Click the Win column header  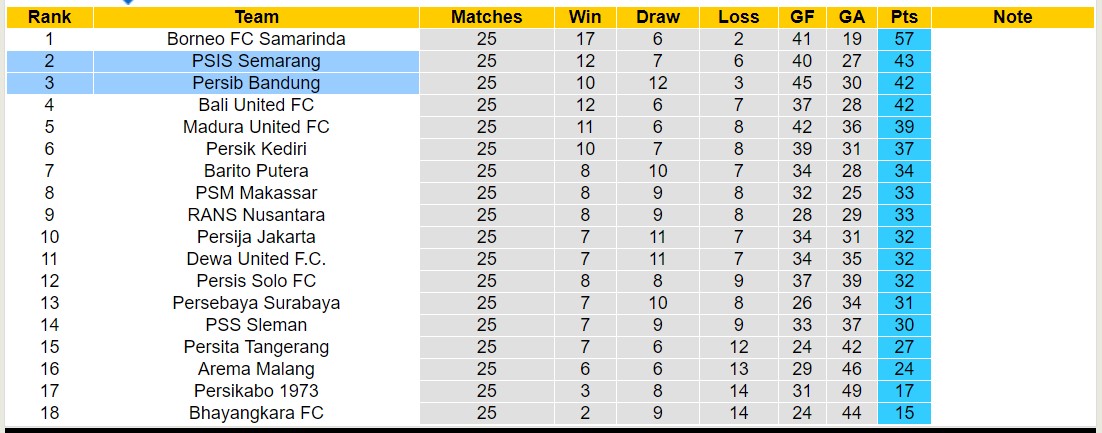tap(585, 17)
